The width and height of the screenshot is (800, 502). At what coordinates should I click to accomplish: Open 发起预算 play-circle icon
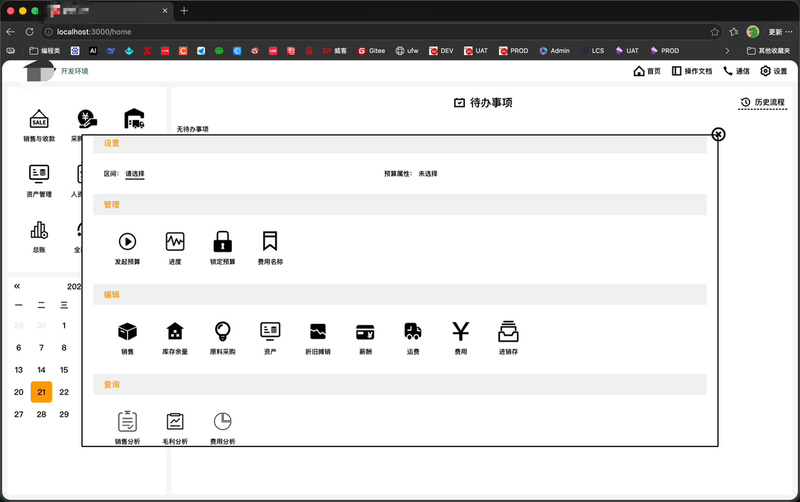point(127,242)
